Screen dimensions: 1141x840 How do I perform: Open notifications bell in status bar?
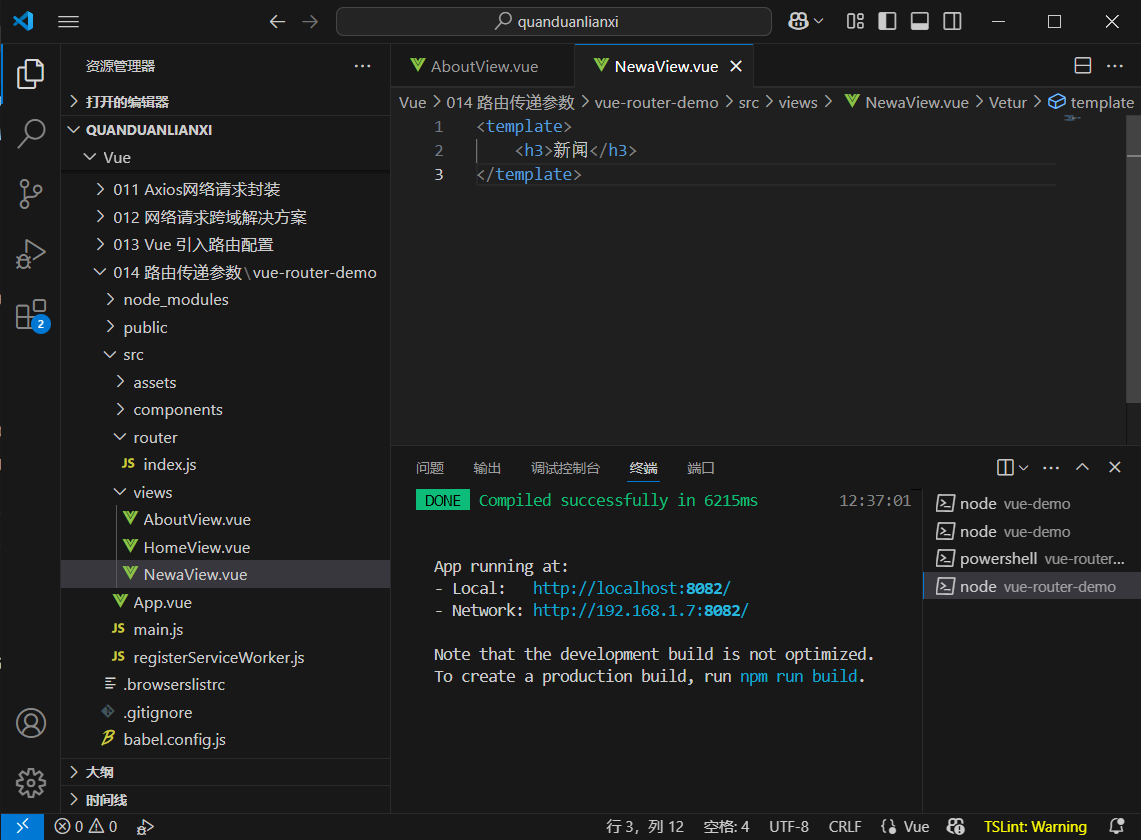tap(1116, 827)
